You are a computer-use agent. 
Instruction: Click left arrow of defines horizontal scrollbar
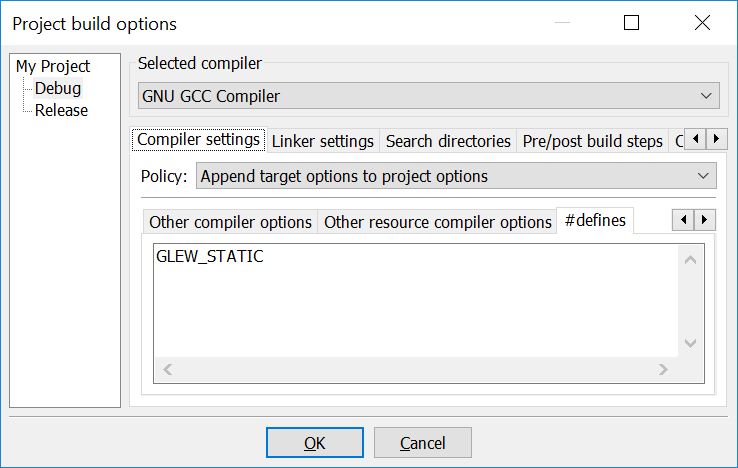(168, 370)
